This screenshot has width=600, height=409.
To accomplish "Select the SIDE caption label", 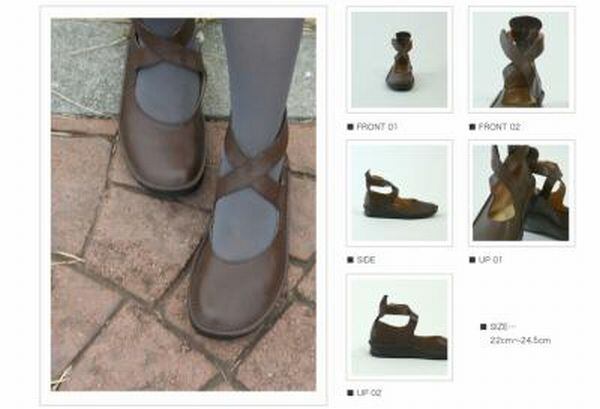I will coord(366,260).
